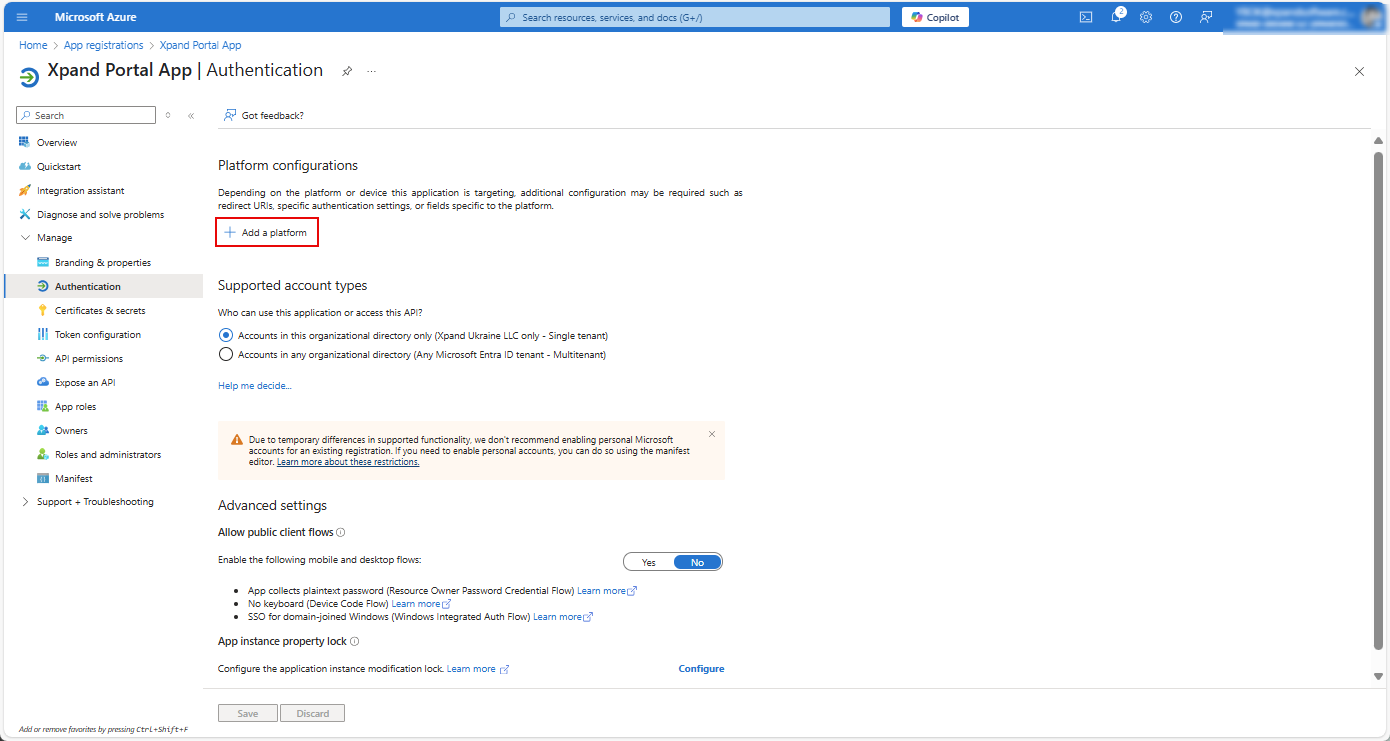Pin the Authentication blade with the pin icon
Viewport: 1390px width, 741px height.
point(347,71)
